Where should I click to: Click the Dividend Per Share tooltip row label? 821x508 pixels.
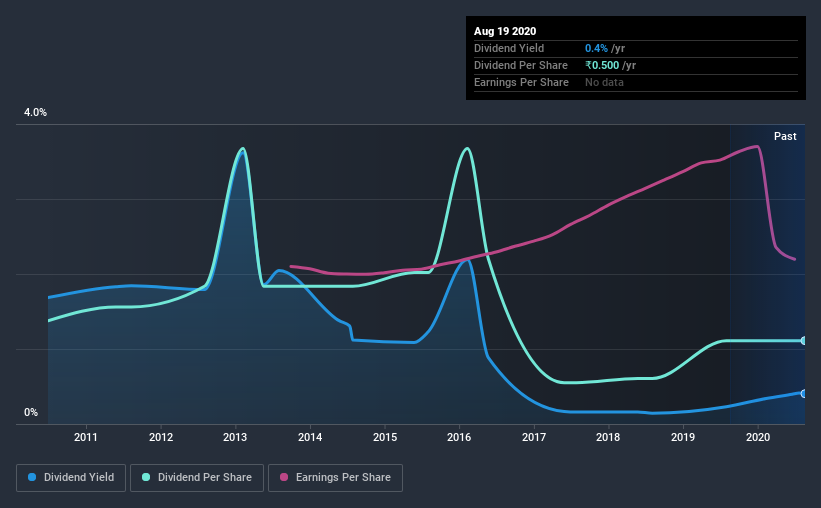coord(520,65)
